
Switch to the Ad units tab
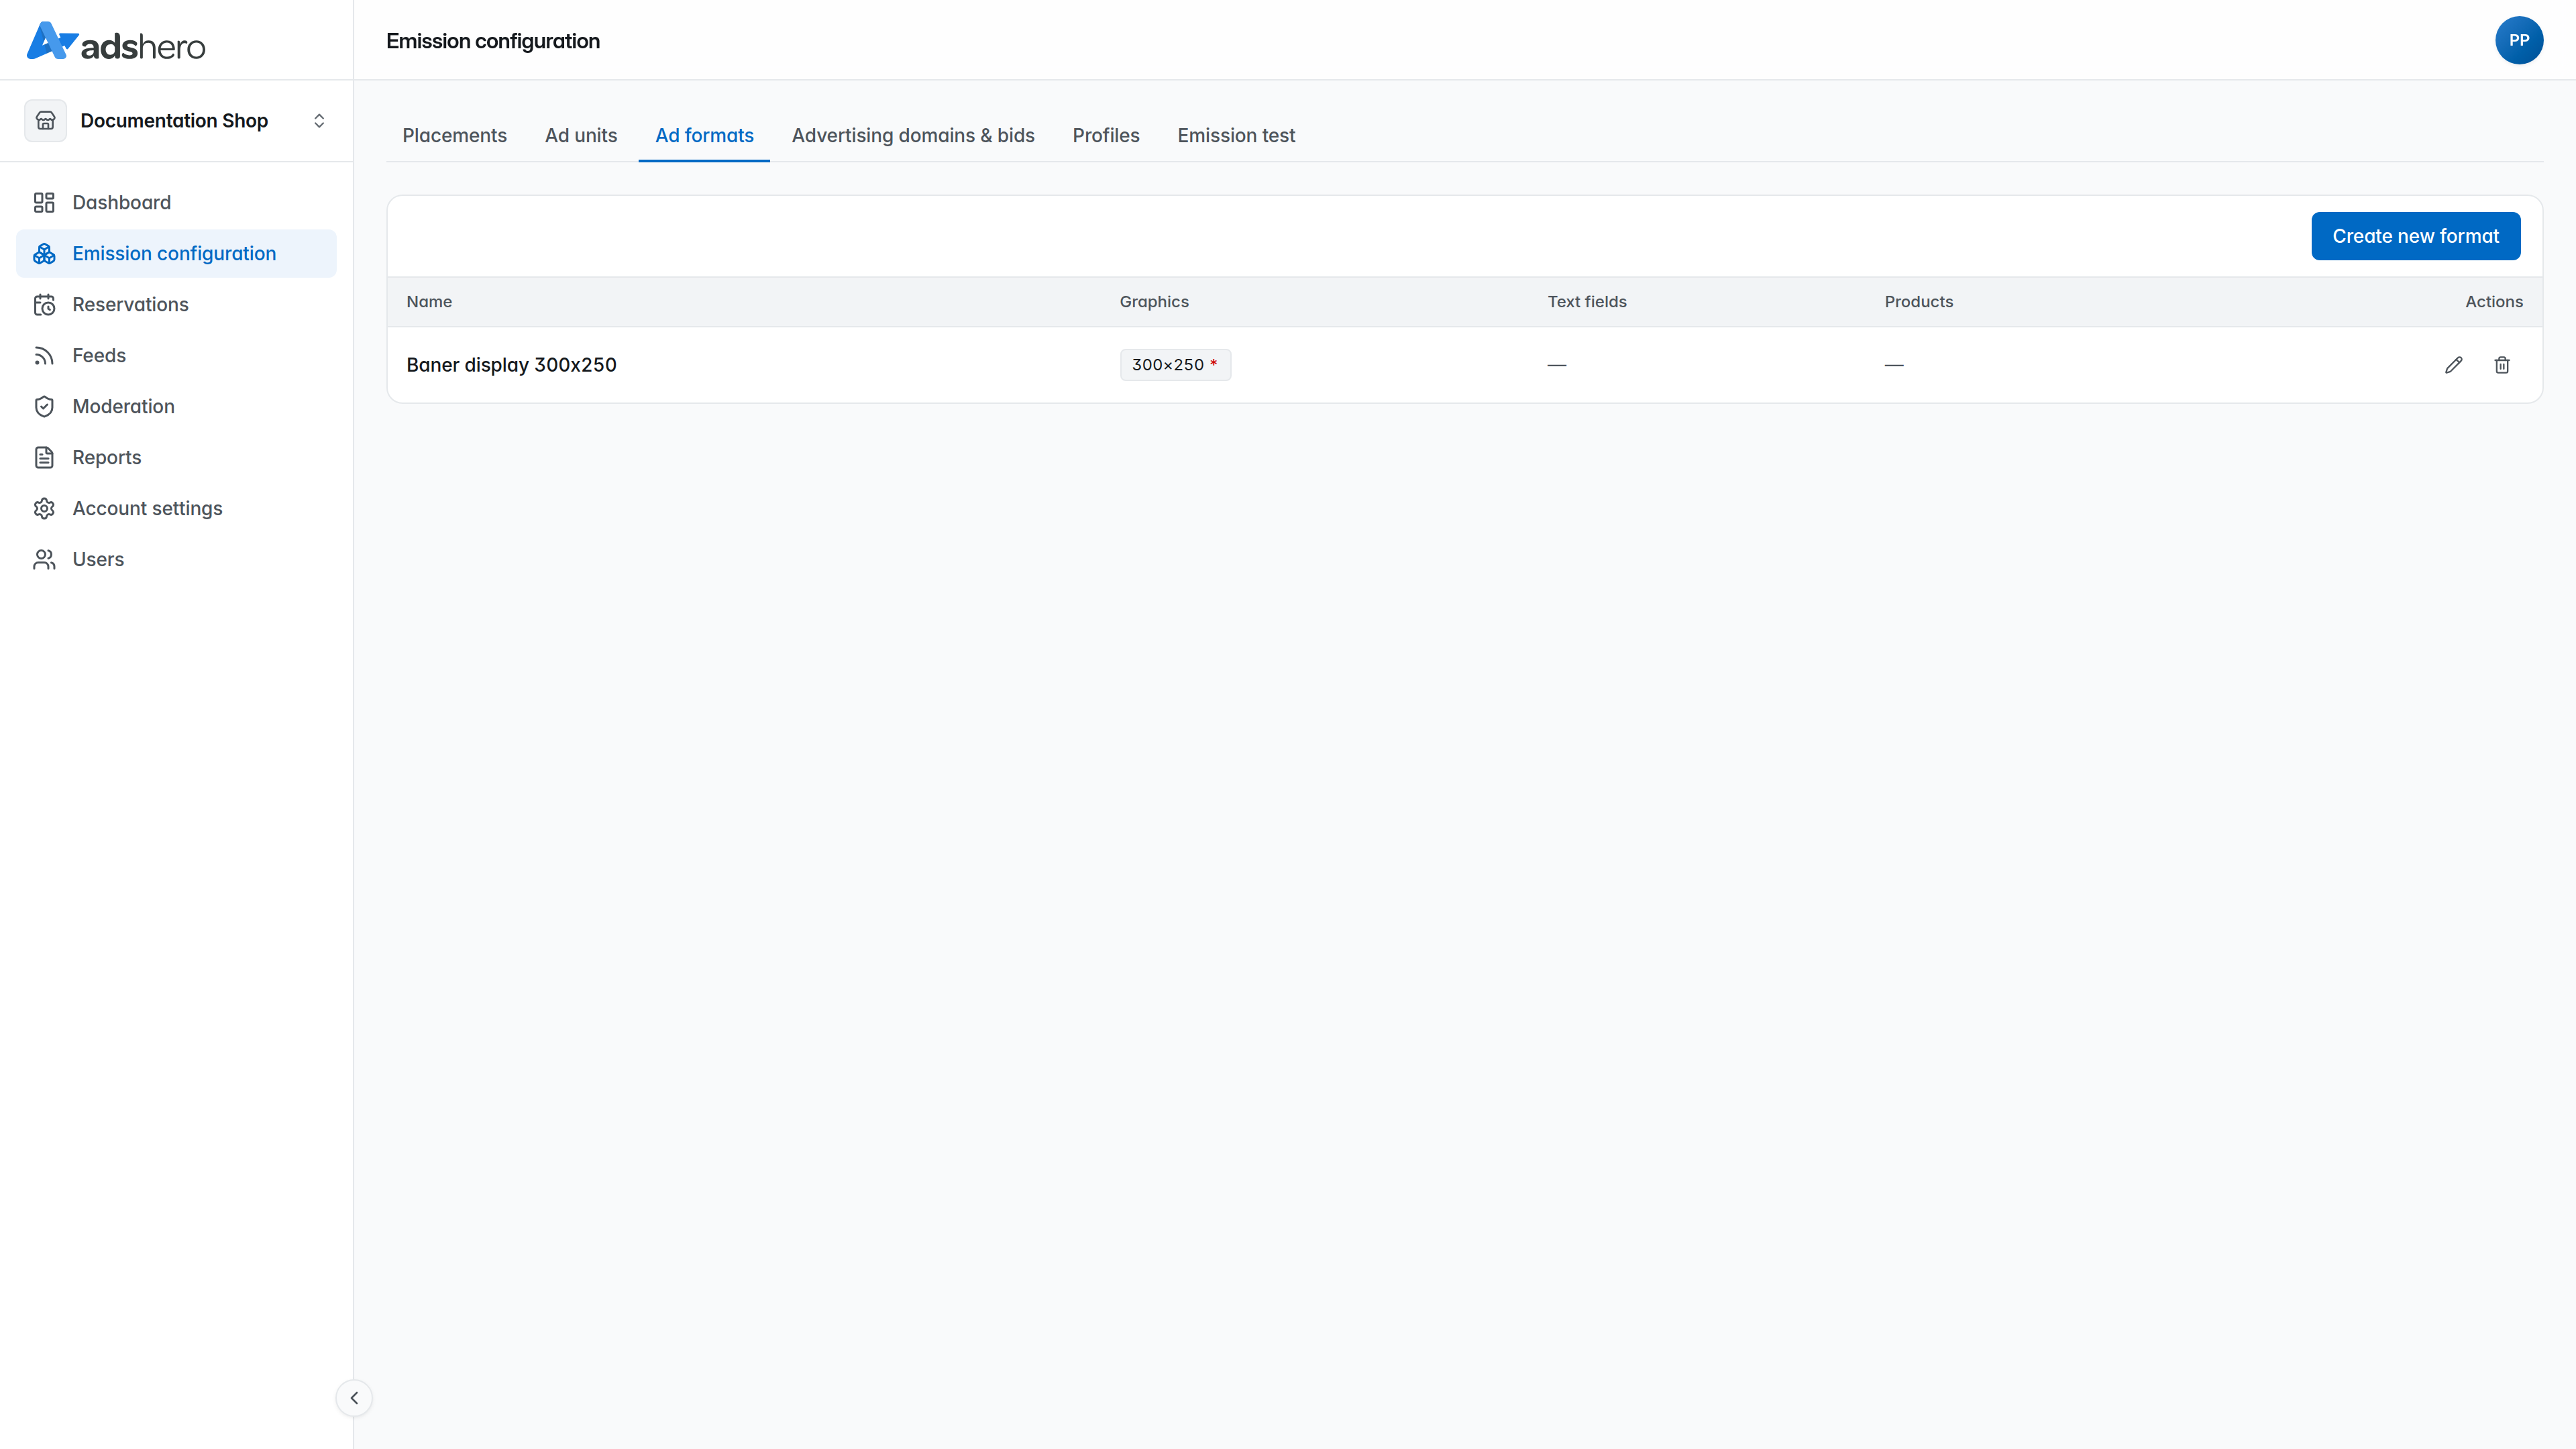tap(581, 136)
